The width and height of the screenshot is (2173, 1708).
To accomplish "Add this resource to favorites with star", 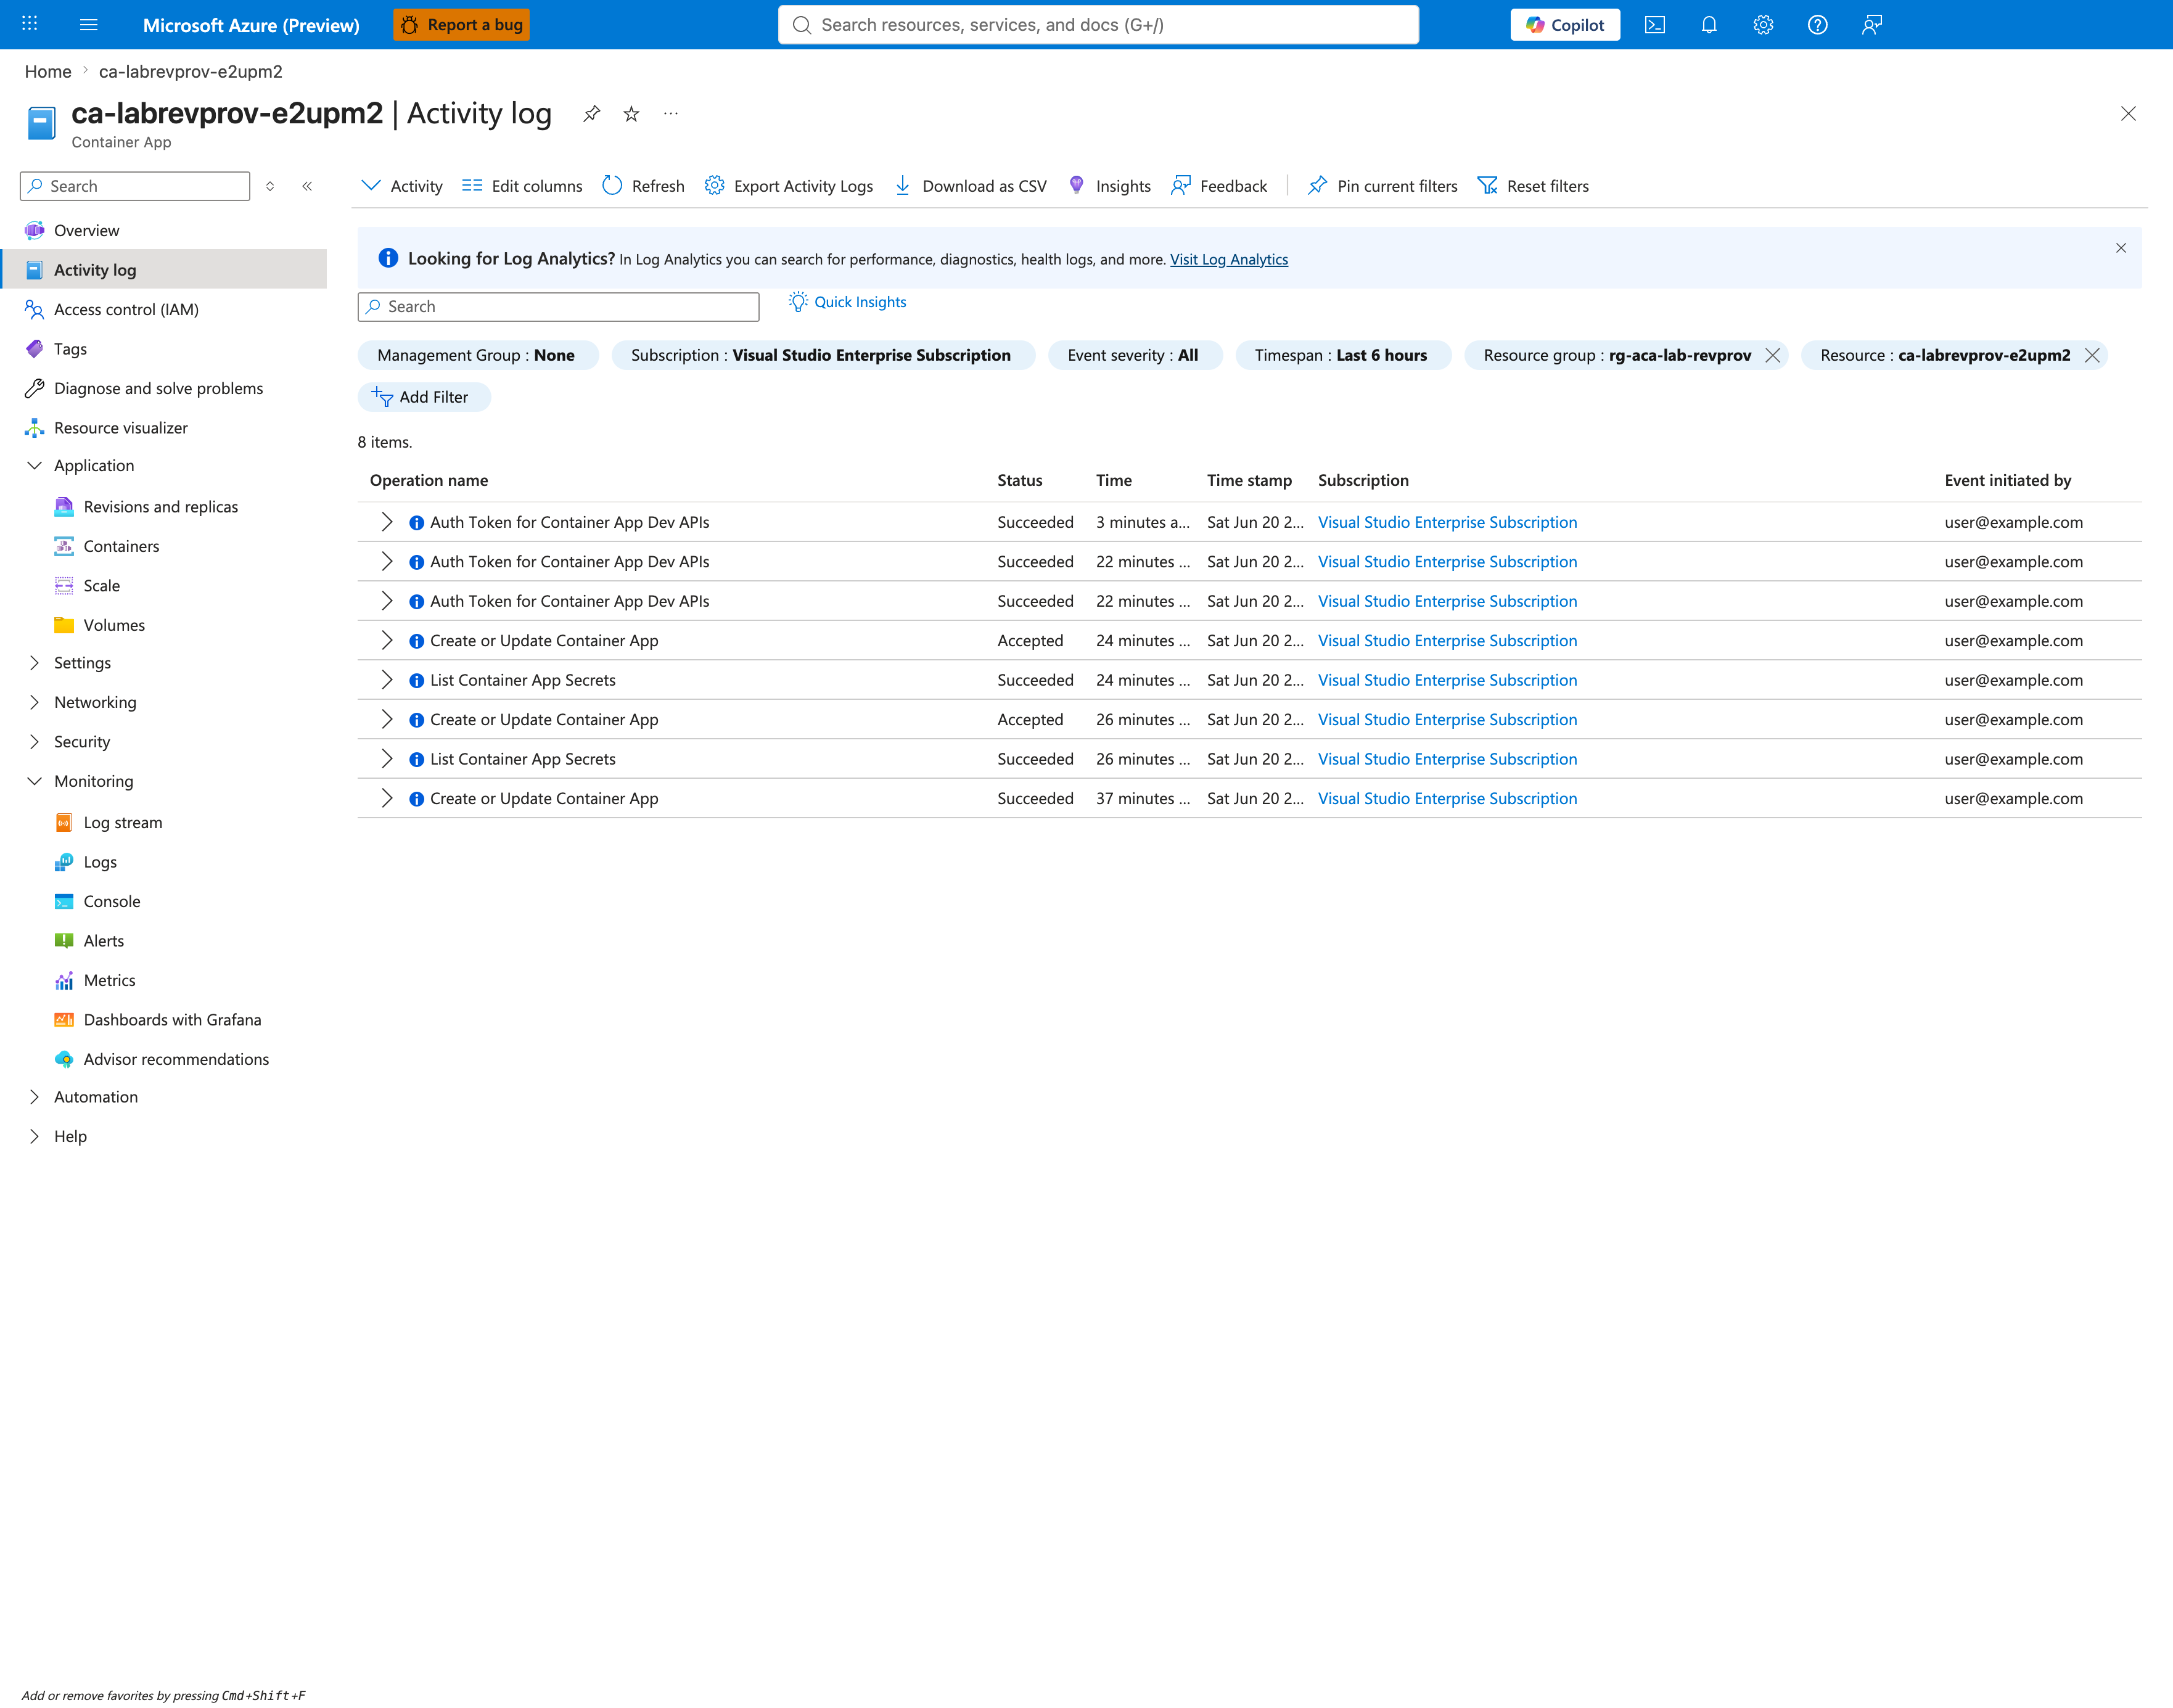I will (631, 114).
